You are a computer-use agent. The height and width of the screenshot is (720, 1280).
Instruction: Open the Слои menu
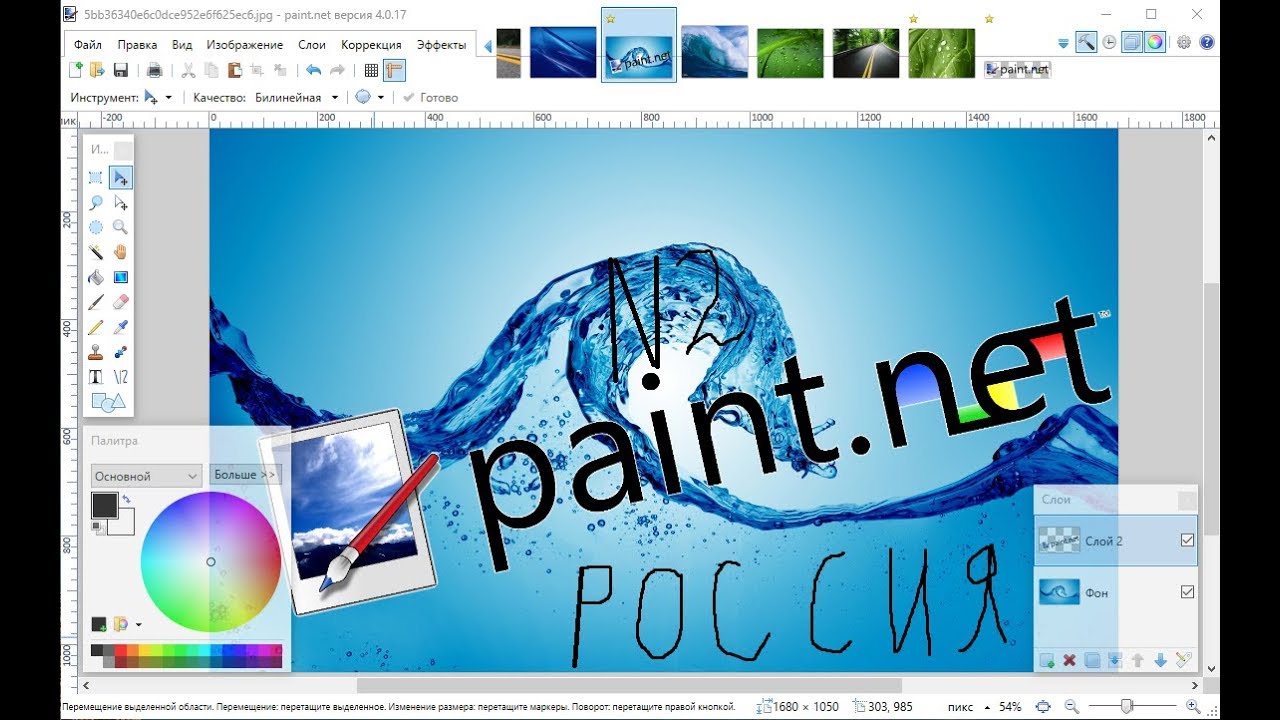(x=312, y=45)
